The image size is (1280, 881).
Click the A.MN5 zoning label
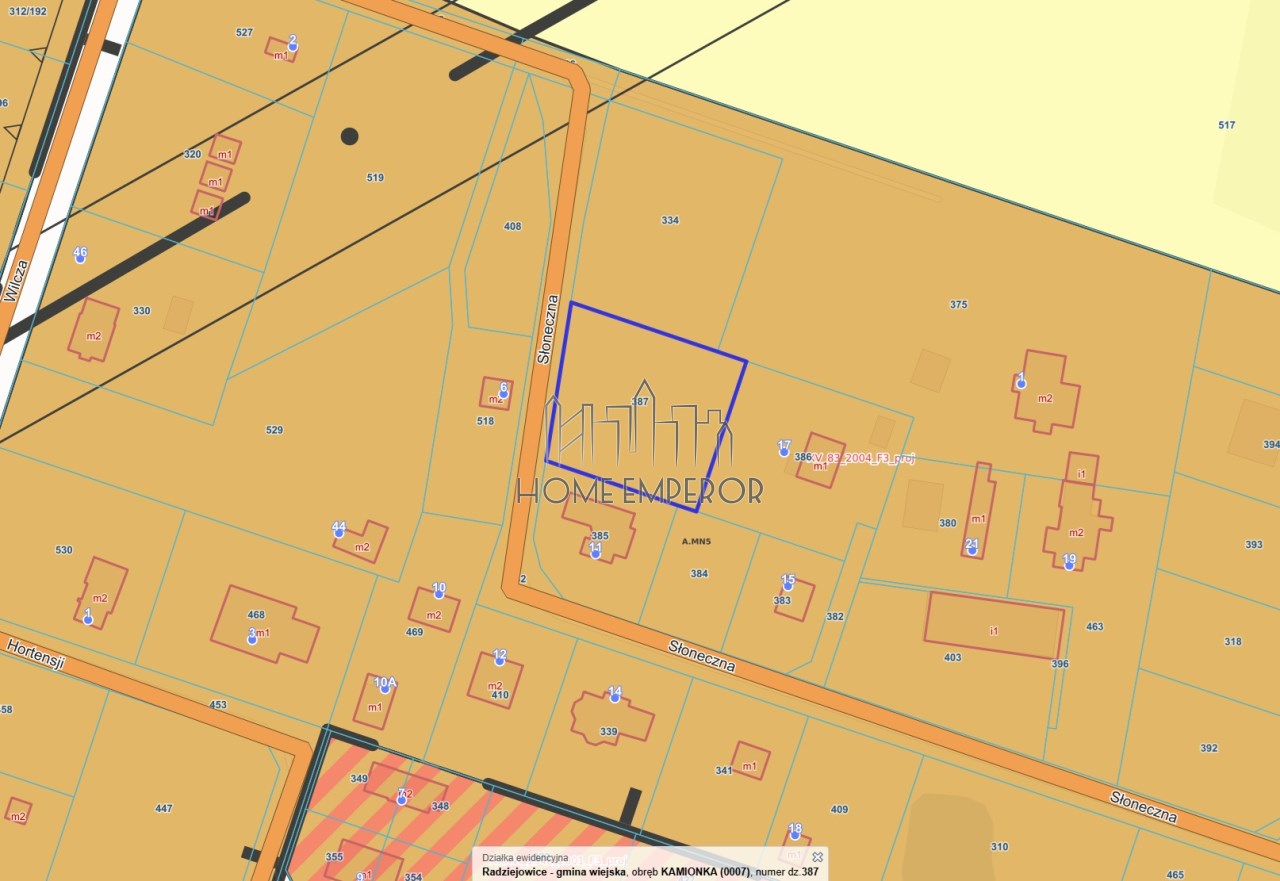(696, 542)
